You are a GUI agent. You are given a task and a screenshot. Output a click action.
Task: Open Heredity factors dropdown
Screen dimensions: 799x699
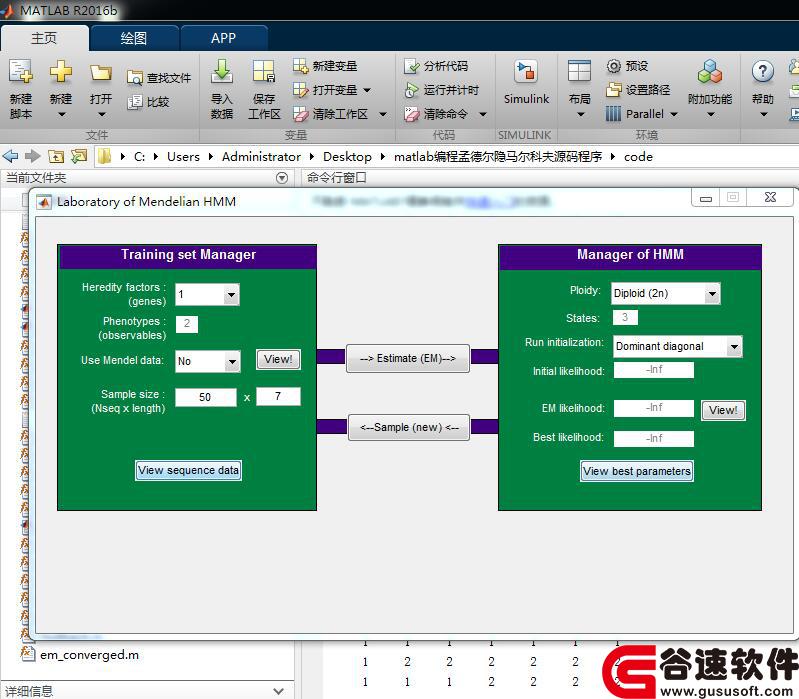231,294
